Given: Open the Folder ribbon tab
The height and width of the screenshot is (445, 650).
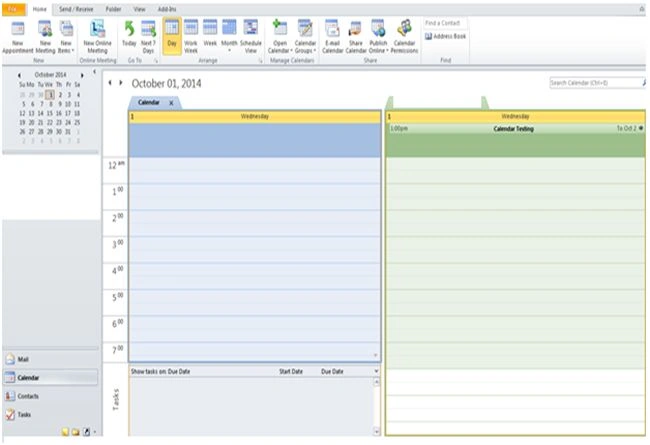Looking at the screenshot, I should 113,9.
